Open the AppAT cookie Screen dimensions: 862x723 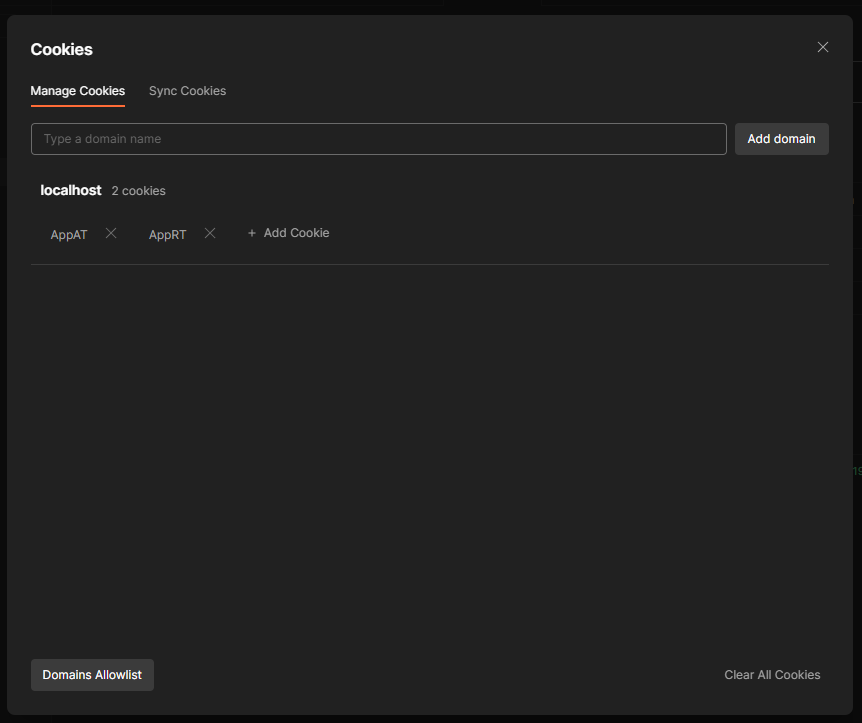coord(69,235)
